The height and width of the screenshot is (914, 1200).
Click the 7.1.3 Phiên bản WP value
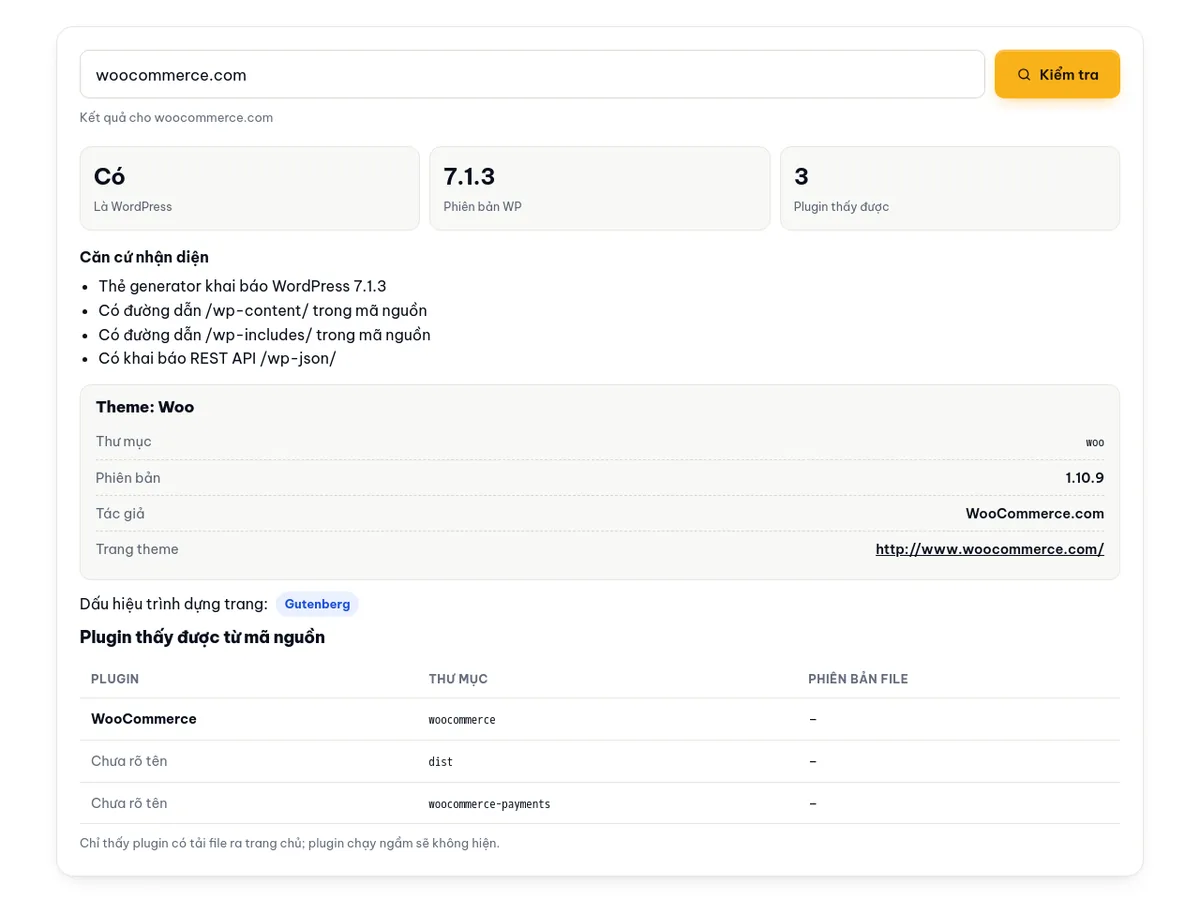coord(469,177)
